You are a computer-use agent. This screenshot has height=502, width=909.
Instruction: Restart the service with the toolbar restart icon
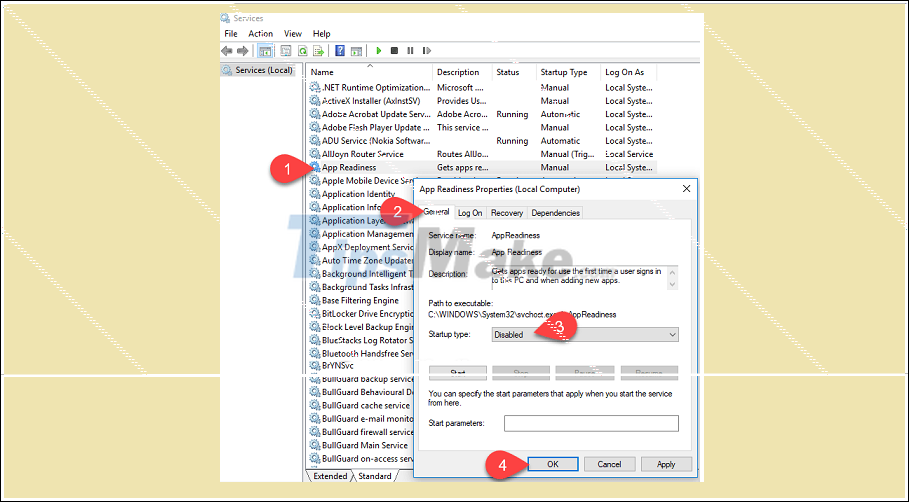[427, 51]
